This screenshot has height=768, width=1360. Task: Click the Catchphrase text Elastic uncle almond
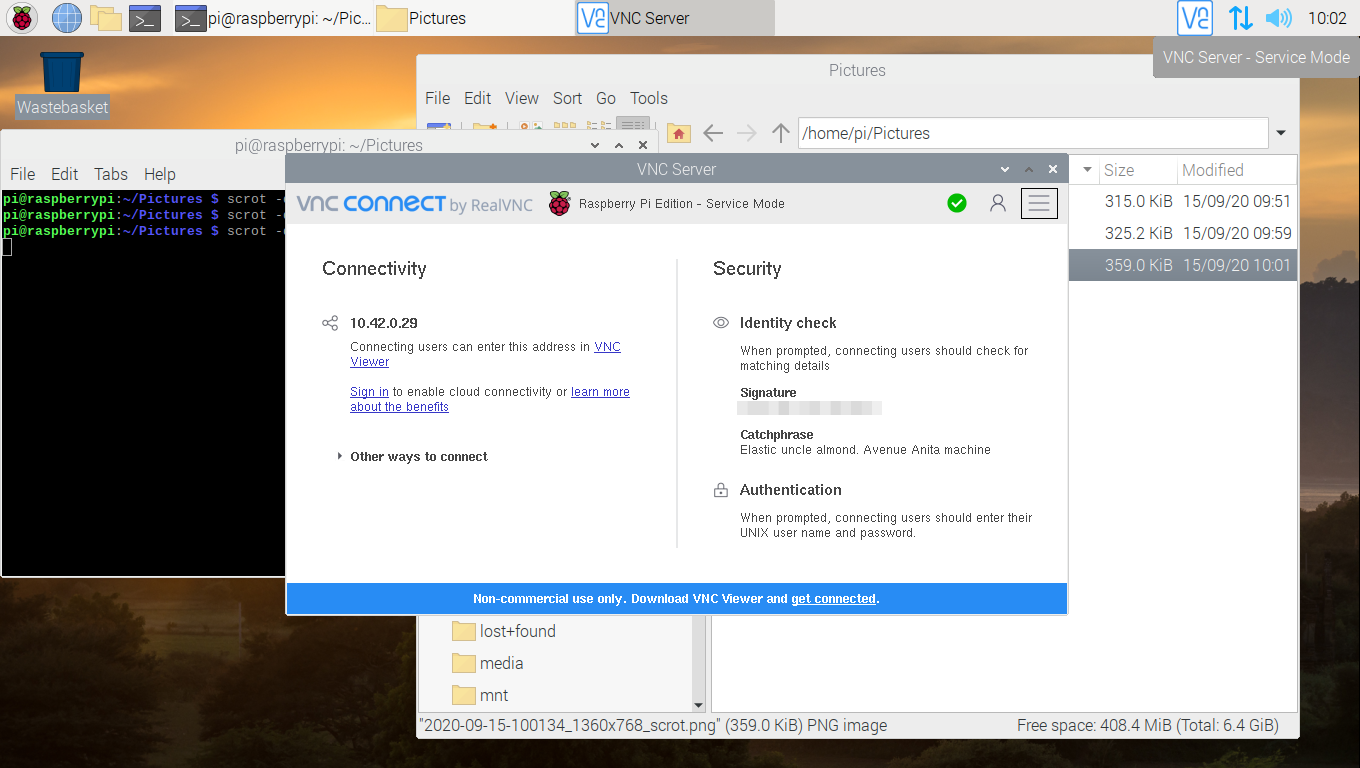865,450
